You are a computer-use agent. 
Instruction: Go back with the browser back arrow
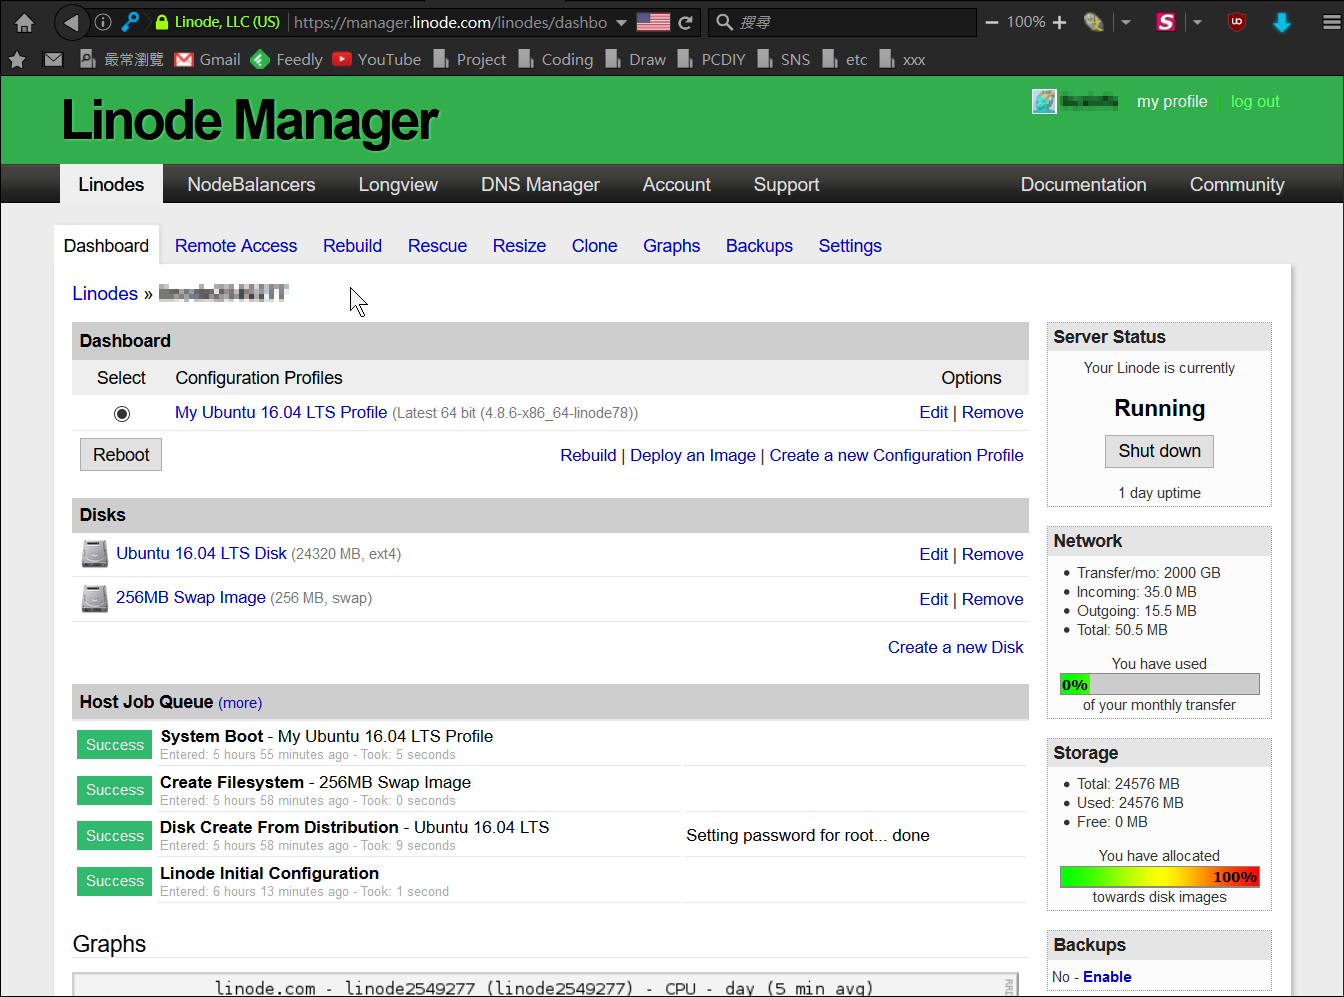pyautogui.click(x=70, y=22)
